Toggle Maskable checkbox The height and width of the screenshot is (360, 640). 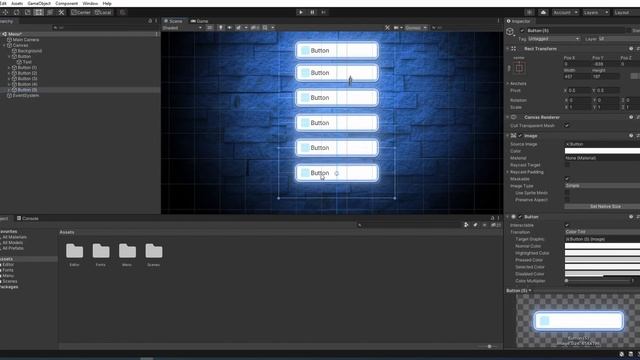[x=567, y=179]
